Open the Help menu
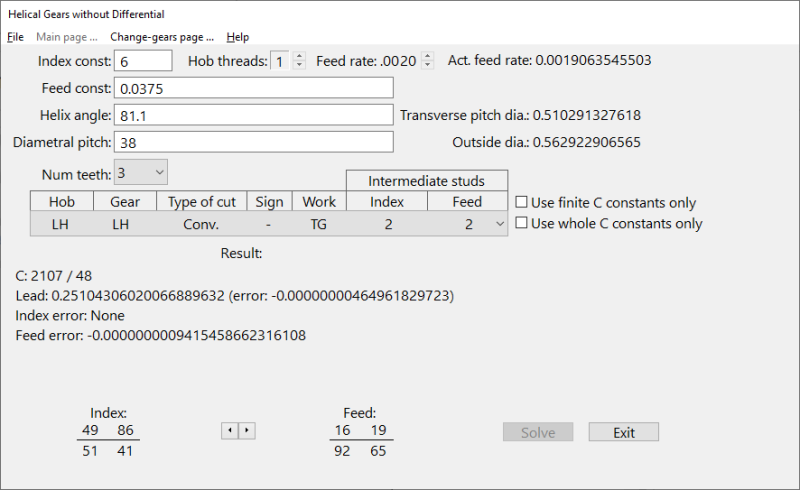 [x=237, y=37]
